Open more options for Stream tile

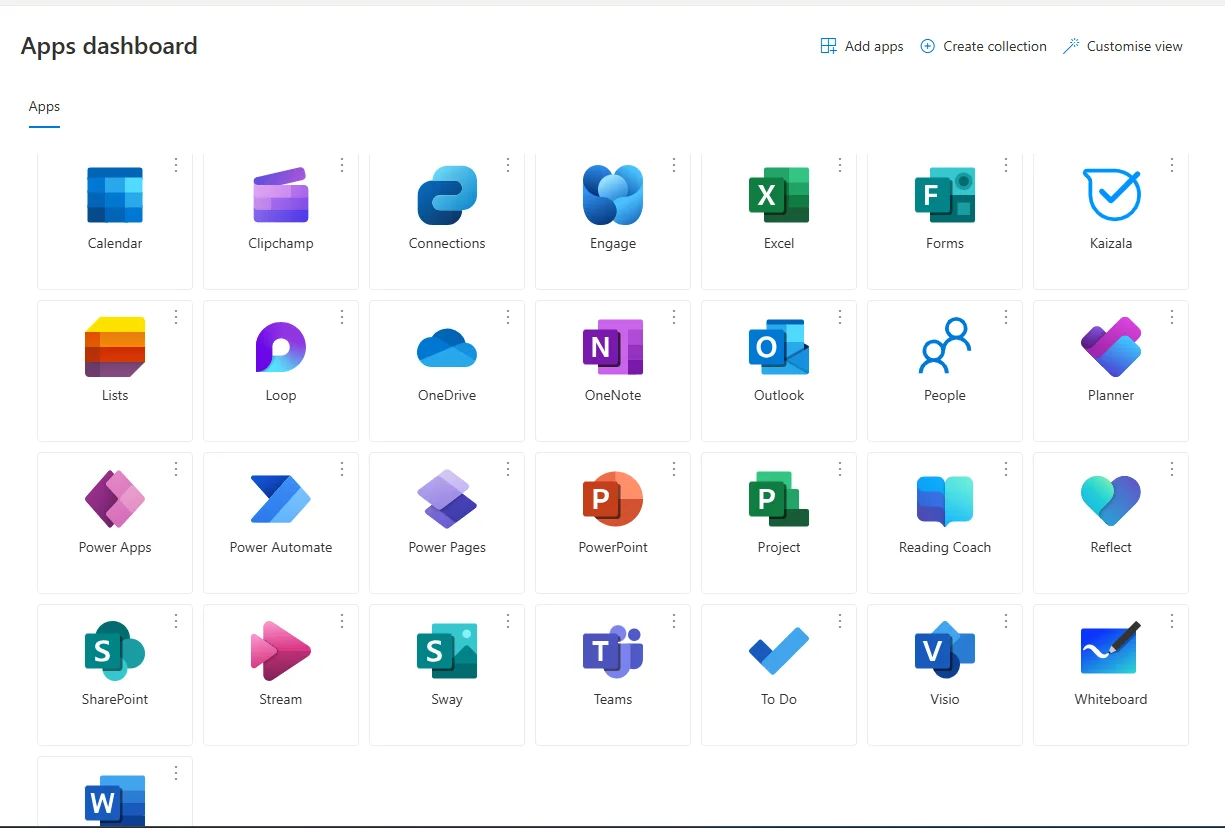coord(342,621)
